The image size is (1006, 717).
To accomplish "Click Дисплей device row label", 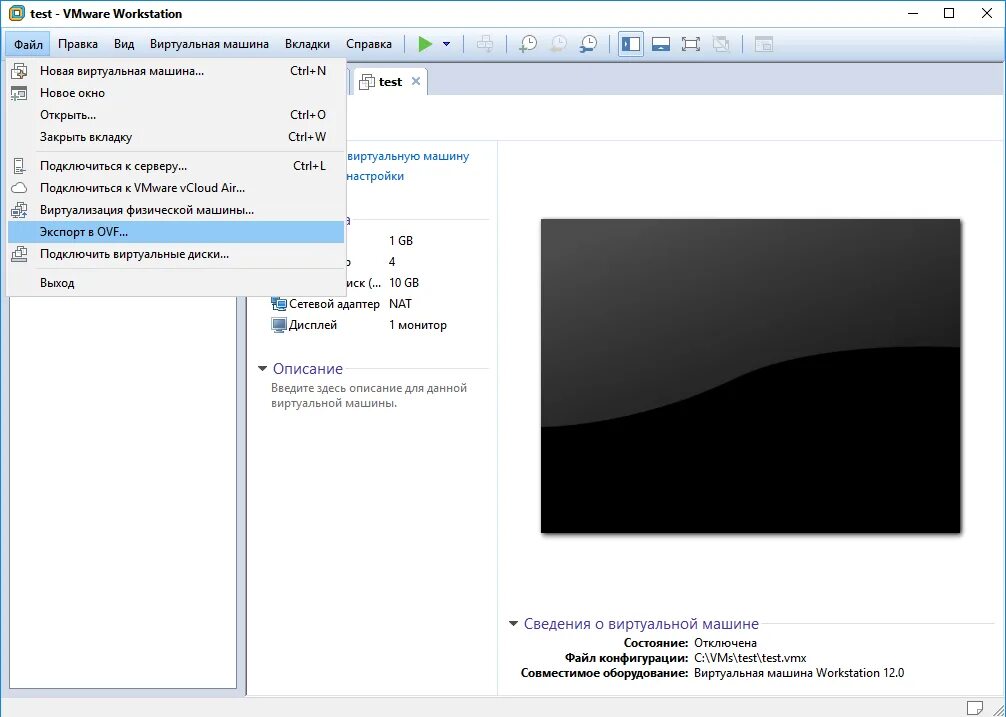I will pyautogui.click(x=312, y=325).
